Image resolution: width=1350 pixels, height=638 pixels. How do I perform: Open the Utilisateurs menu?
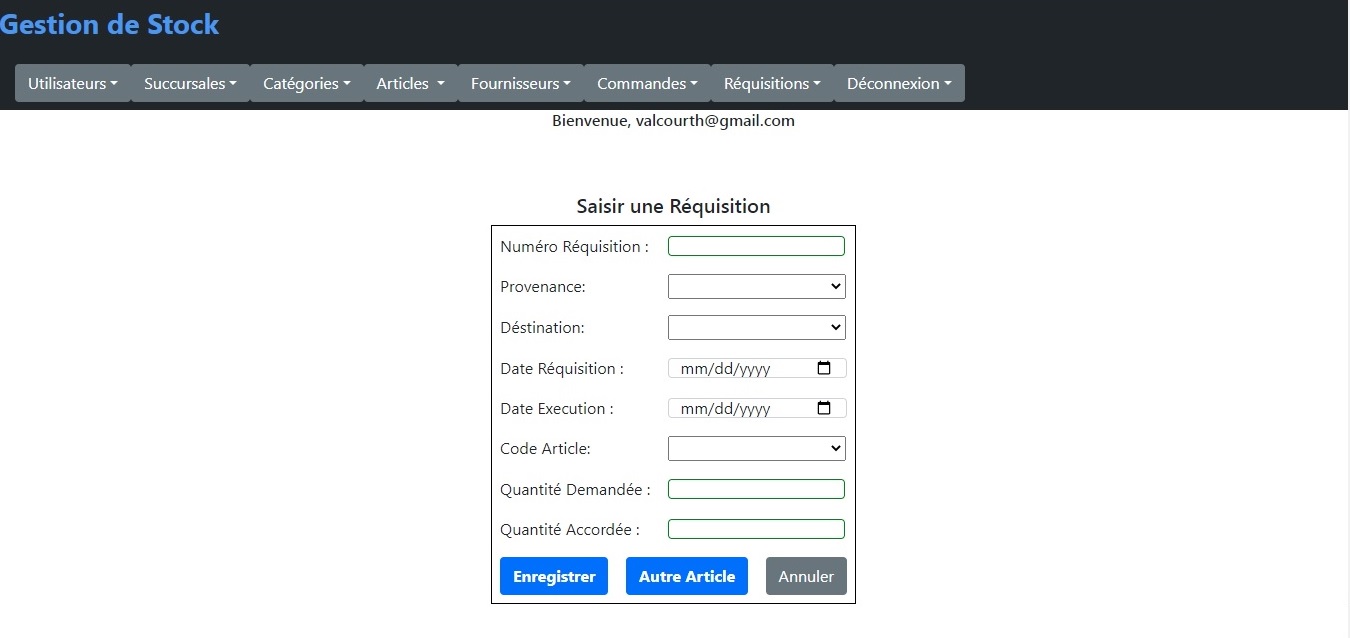click(x=73, y=83)
